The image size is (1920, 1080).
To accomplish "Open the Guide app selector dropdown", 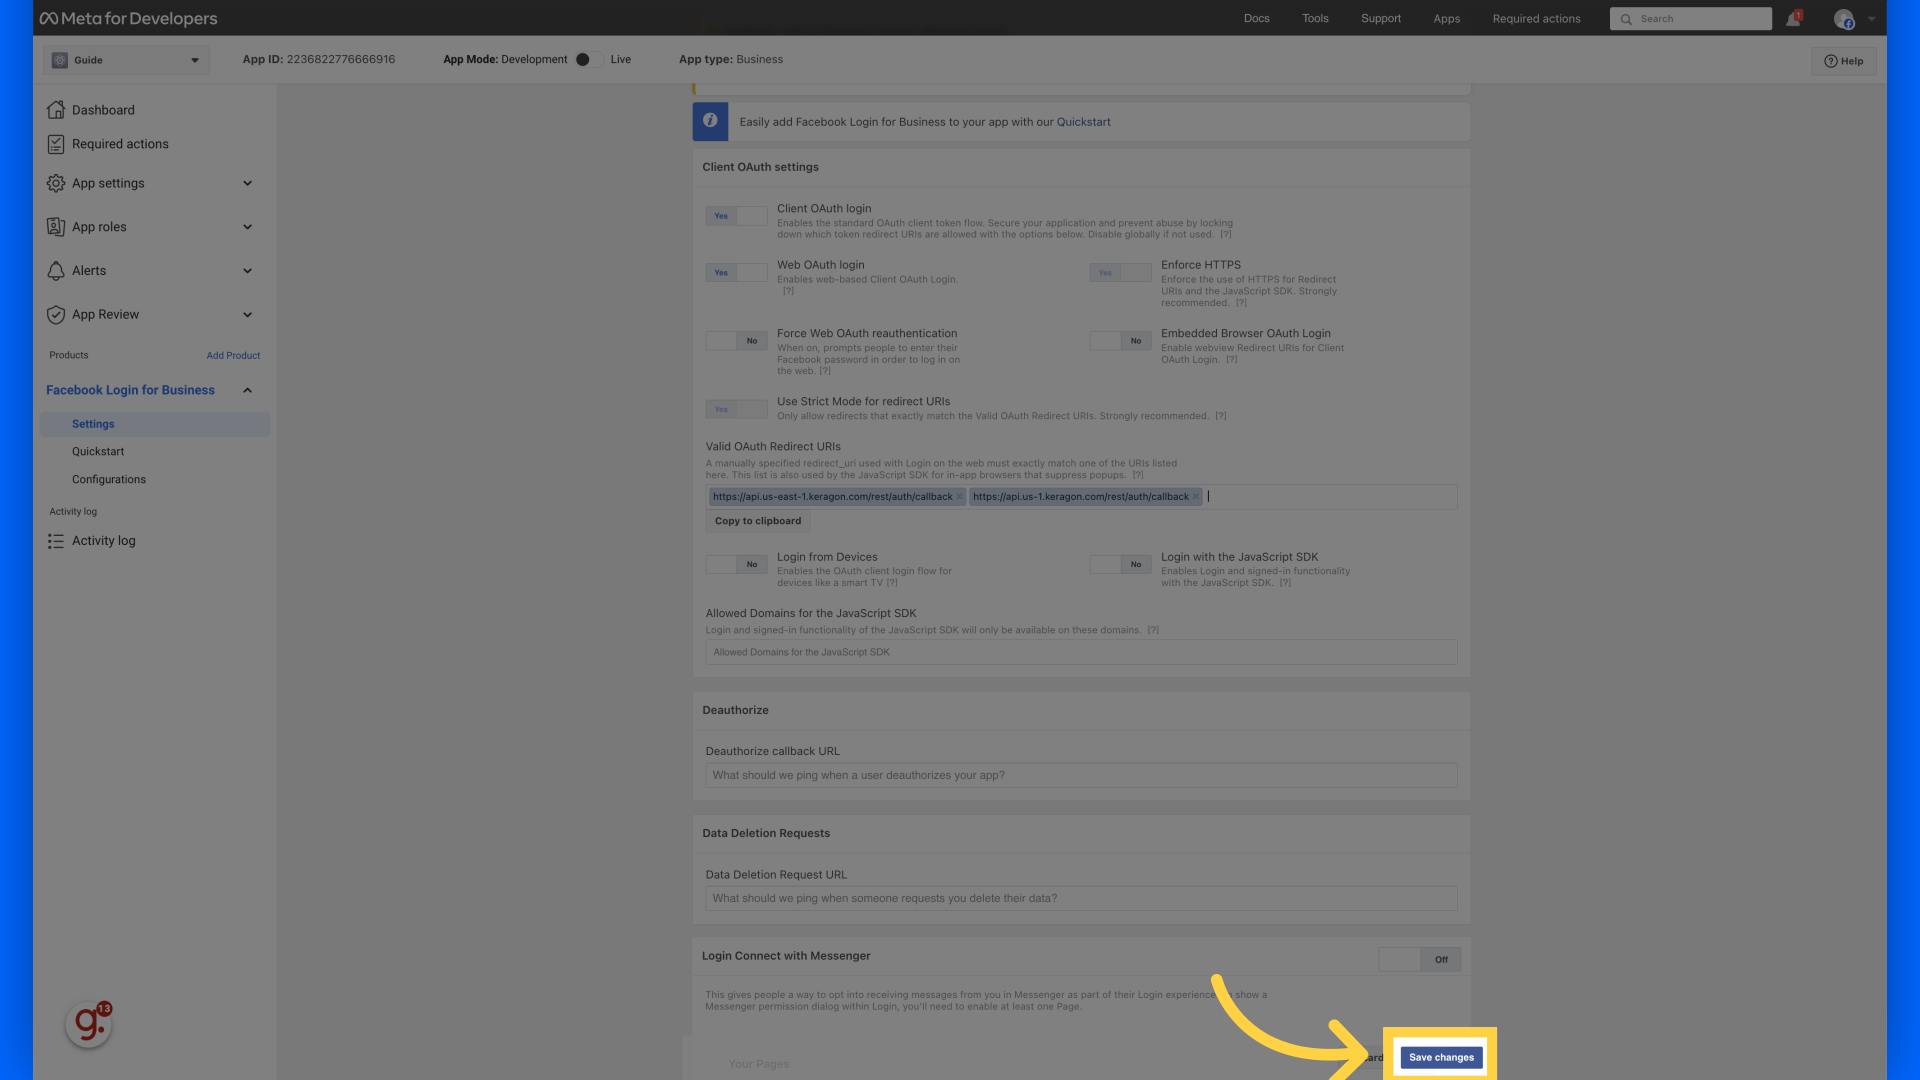I will coord(126,60).
